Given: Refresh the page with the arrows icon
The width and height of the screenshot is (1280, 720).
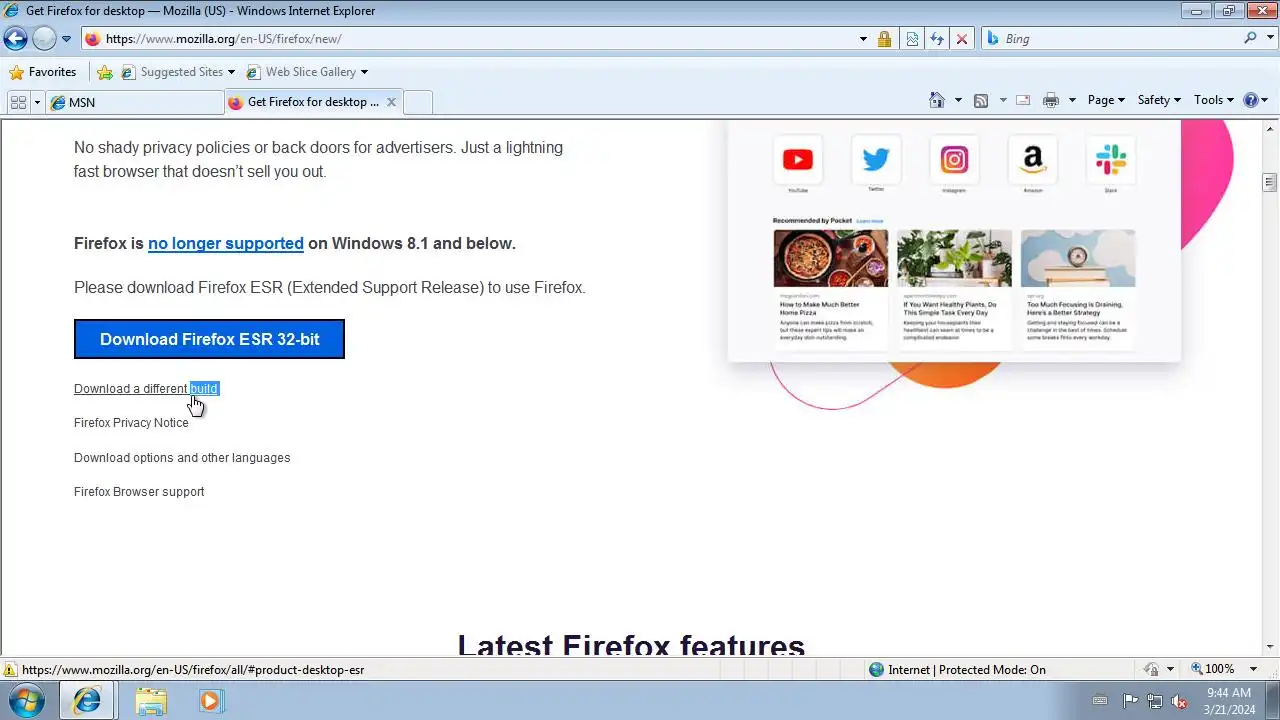Looking at the screenshot, I should coord(937,39).
